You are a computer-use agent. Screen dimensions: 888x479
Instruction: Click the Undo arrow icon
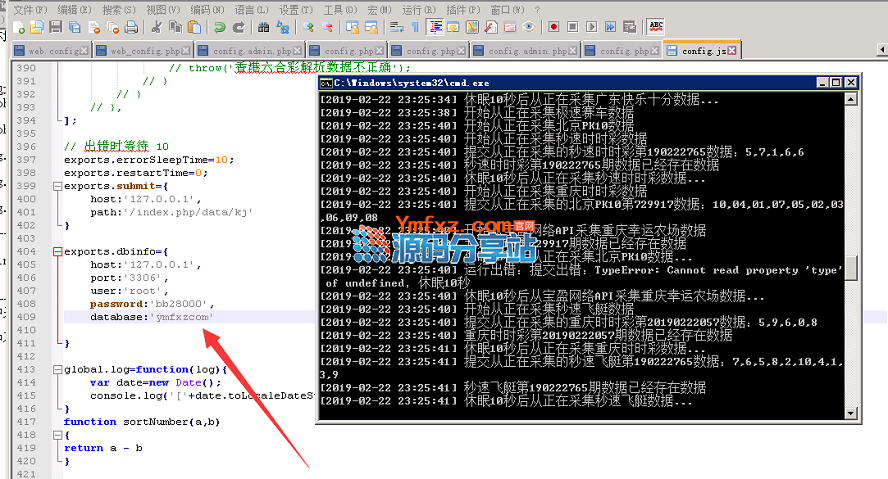click(219, 27)
